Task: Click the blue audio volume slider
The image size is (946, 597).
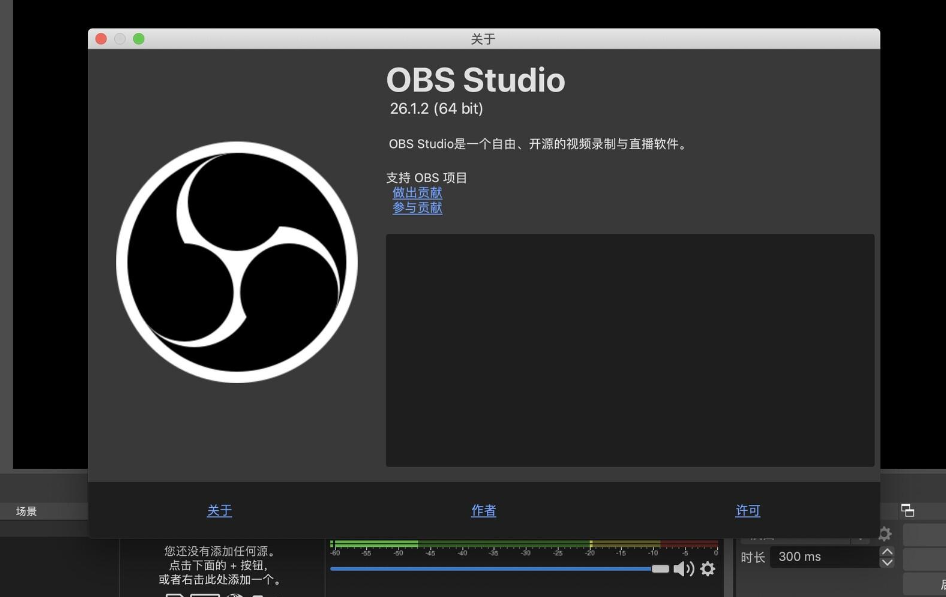Action: coord(490,569)
